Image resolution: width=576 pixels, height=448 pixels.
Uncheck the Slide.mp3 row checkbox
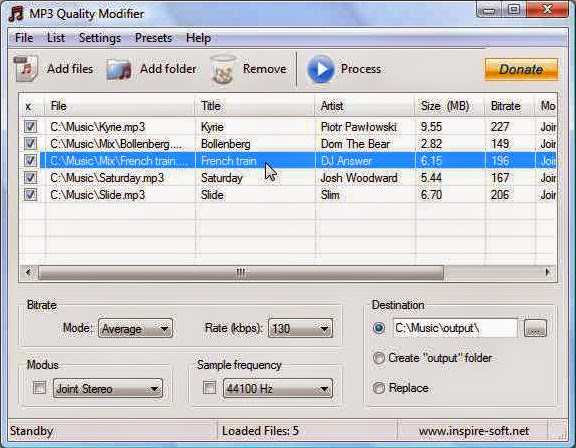30,195
